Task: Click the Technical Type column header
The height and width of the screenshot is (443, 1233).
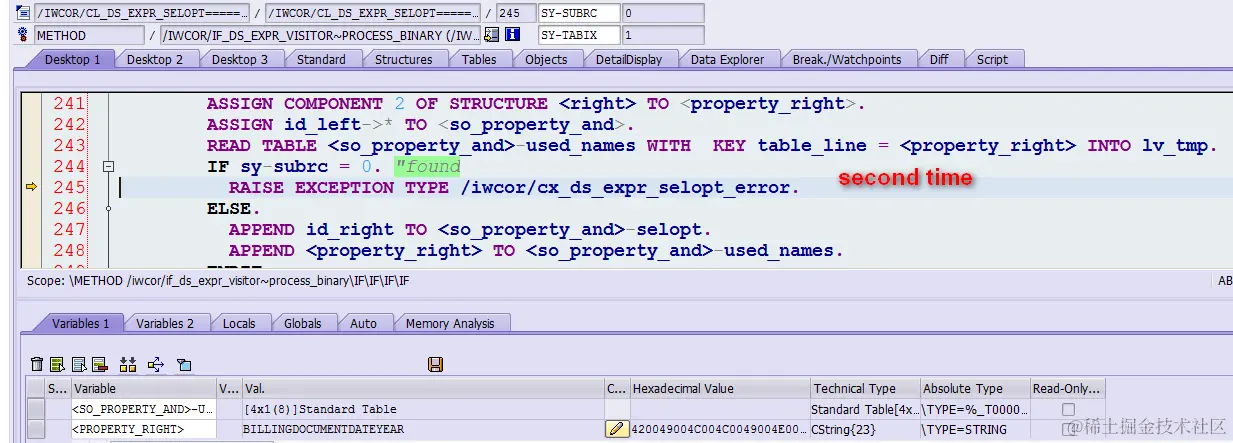Action: pos(865,388)
